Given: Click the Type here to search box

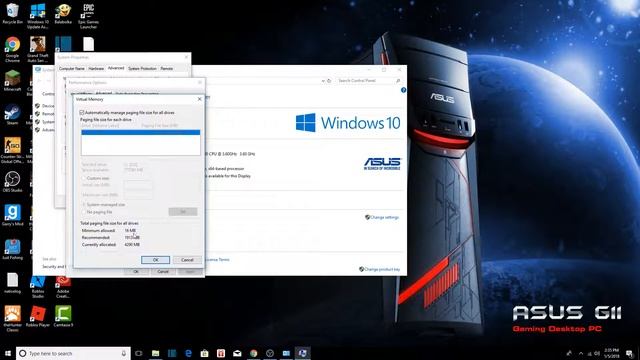Looking at the screenshot, I should (x=73, y=353).
